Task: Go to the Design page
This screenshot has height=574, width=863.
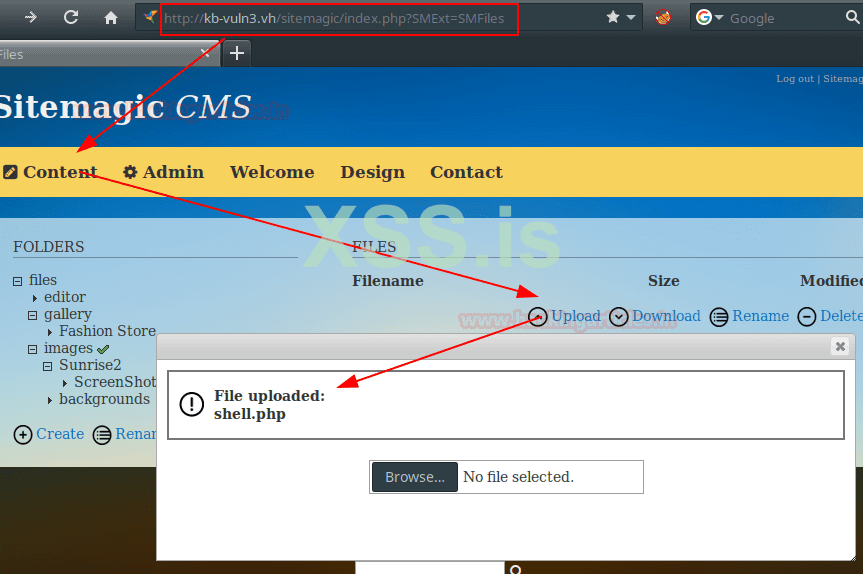Action: point(373,172)
